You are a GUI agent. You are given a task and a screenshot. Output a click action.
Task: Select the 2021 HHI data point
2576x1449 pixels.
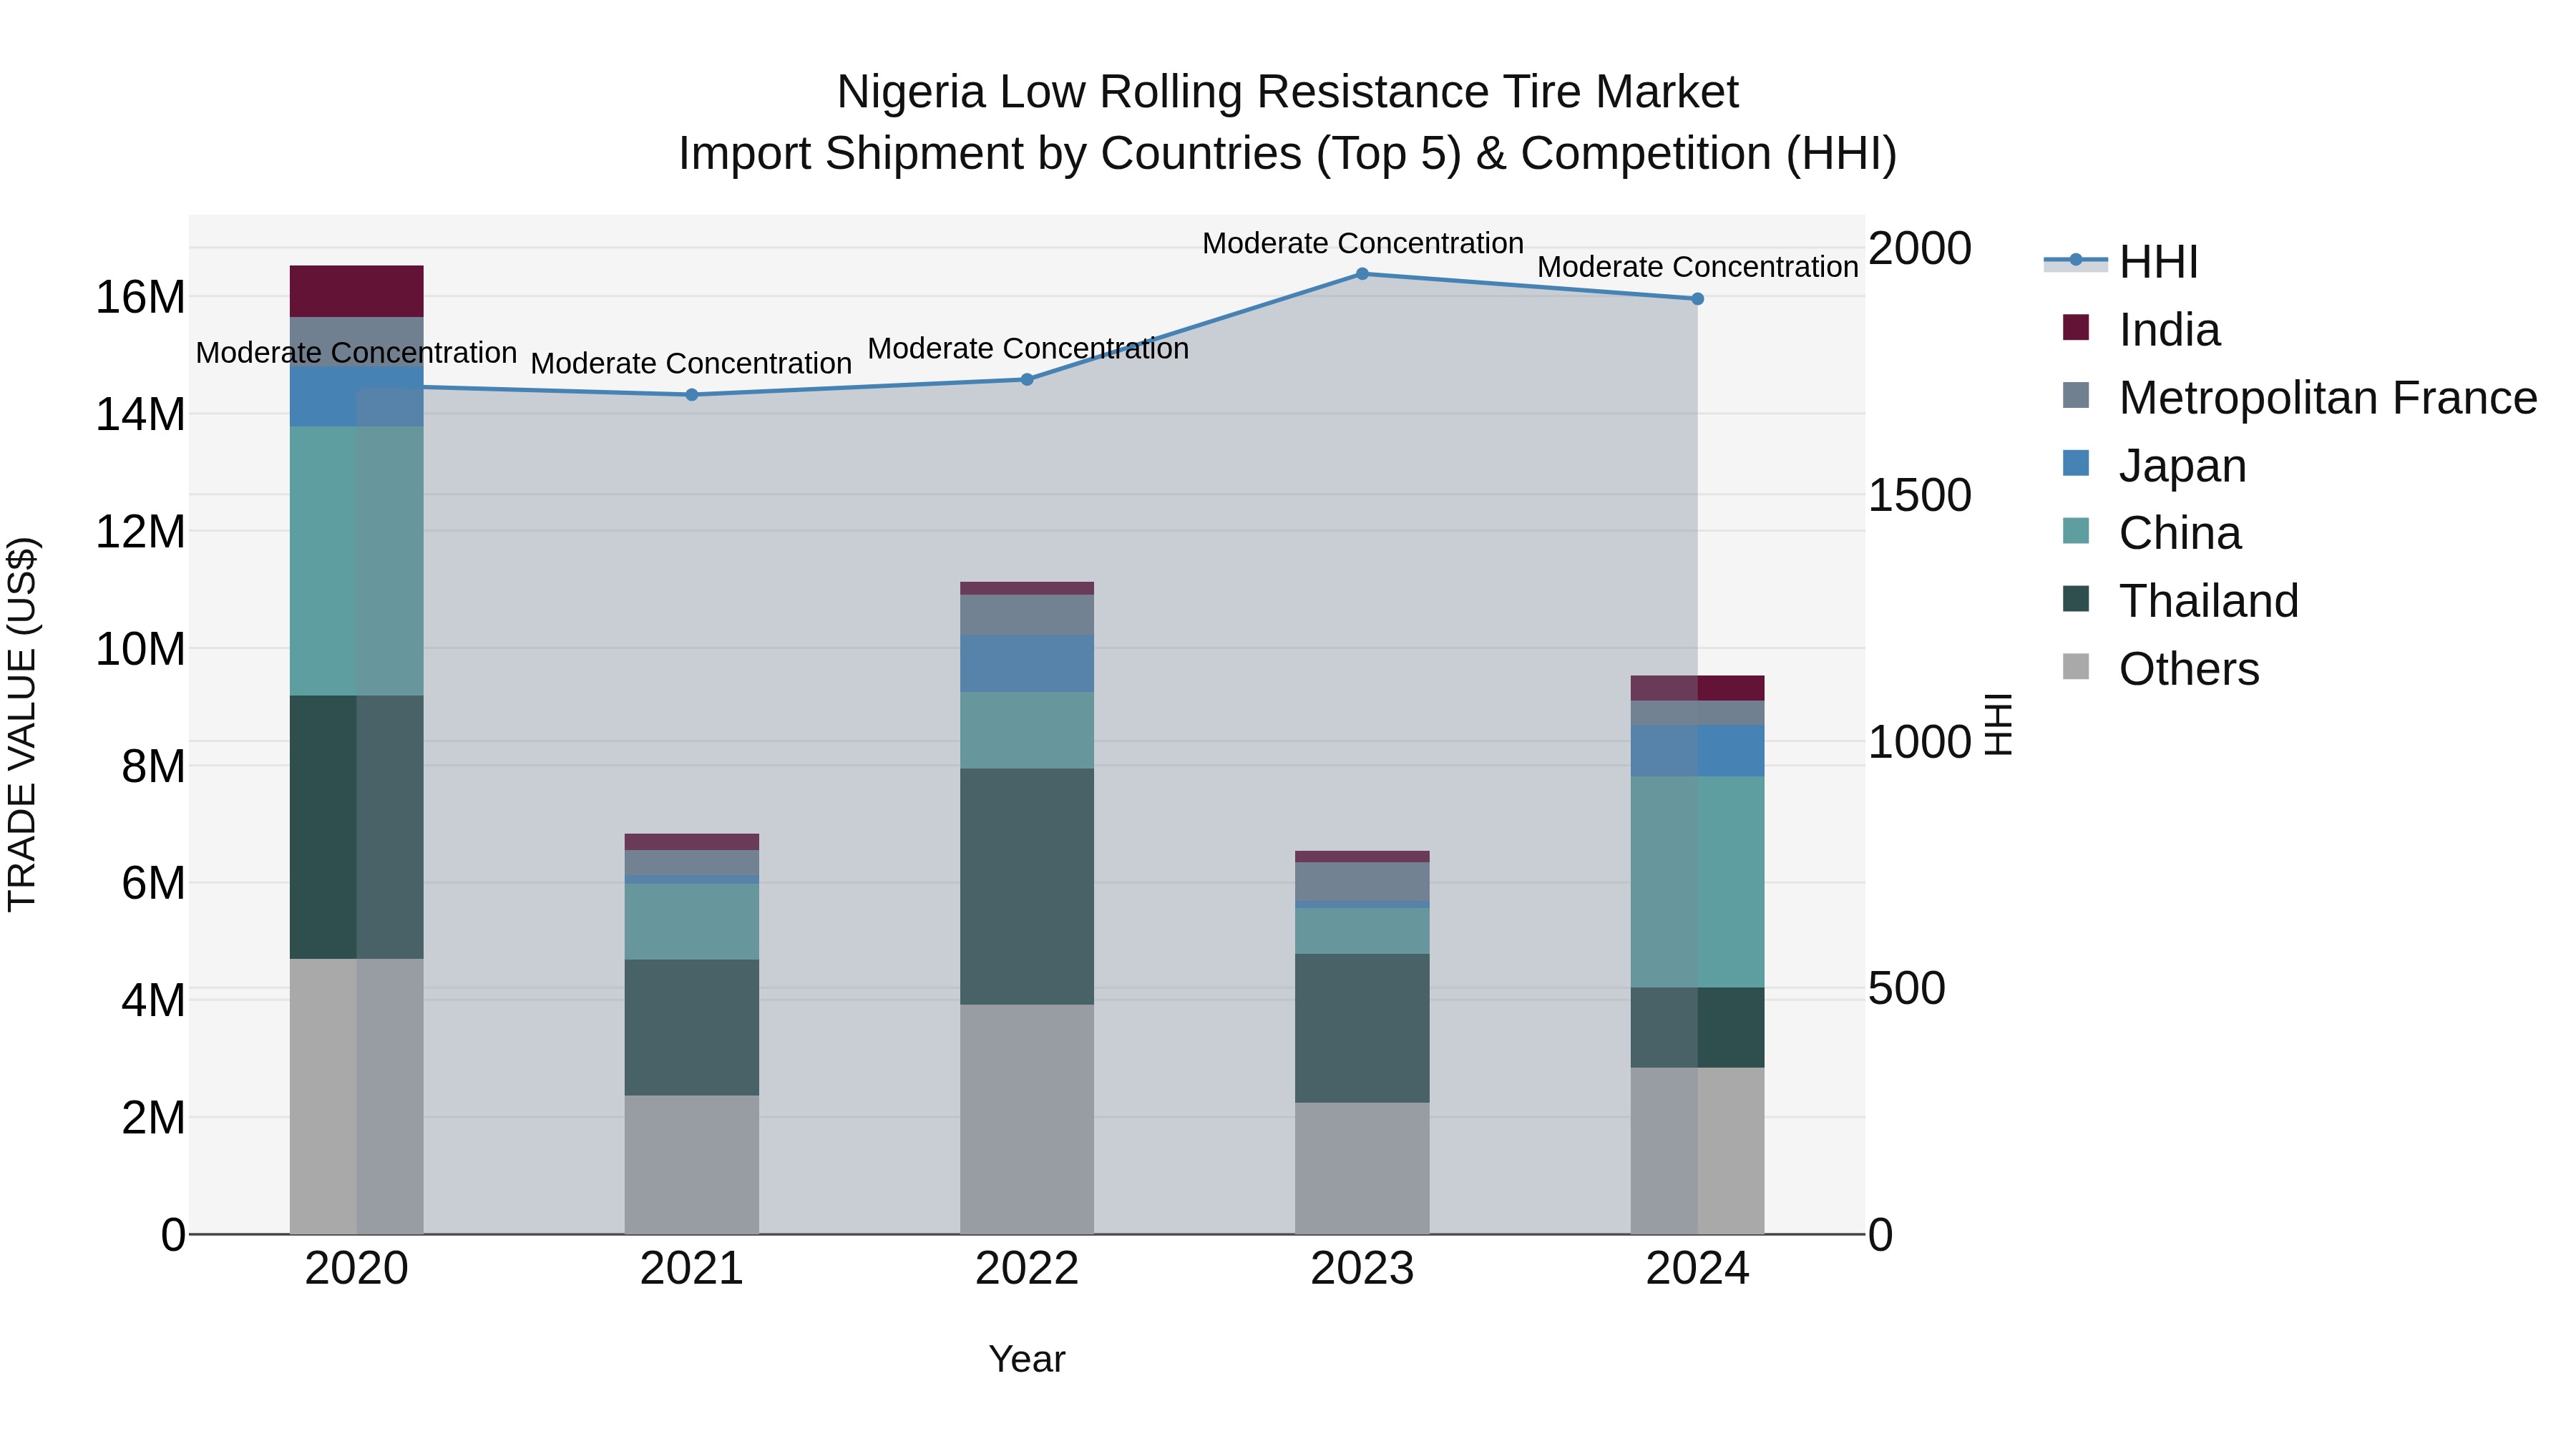692,395
